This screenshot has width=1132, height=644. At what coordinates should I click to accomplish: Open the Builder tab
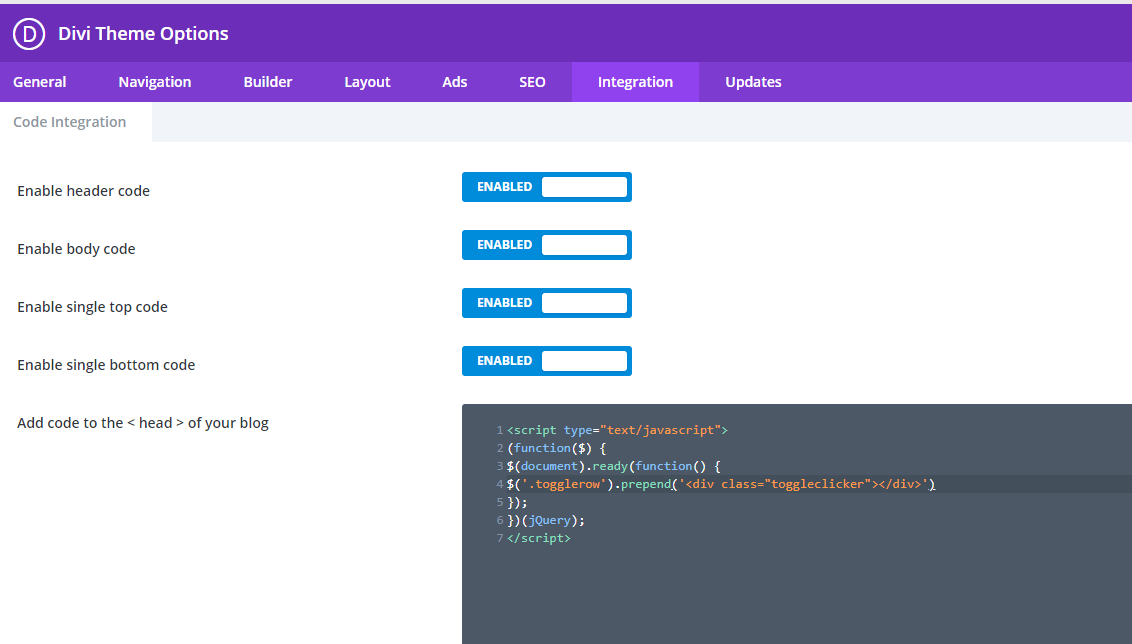click(268, 82)
